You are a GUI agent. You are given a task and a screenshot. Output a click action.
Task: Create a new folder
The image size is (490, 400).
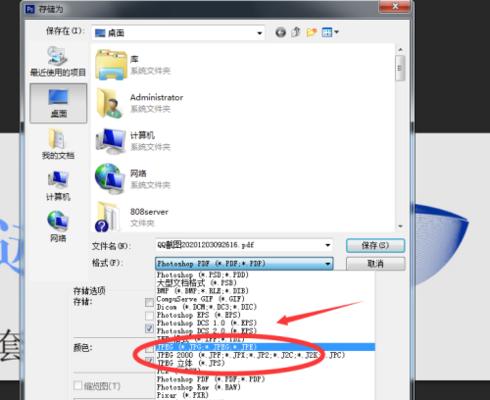[x=311, y=32]
